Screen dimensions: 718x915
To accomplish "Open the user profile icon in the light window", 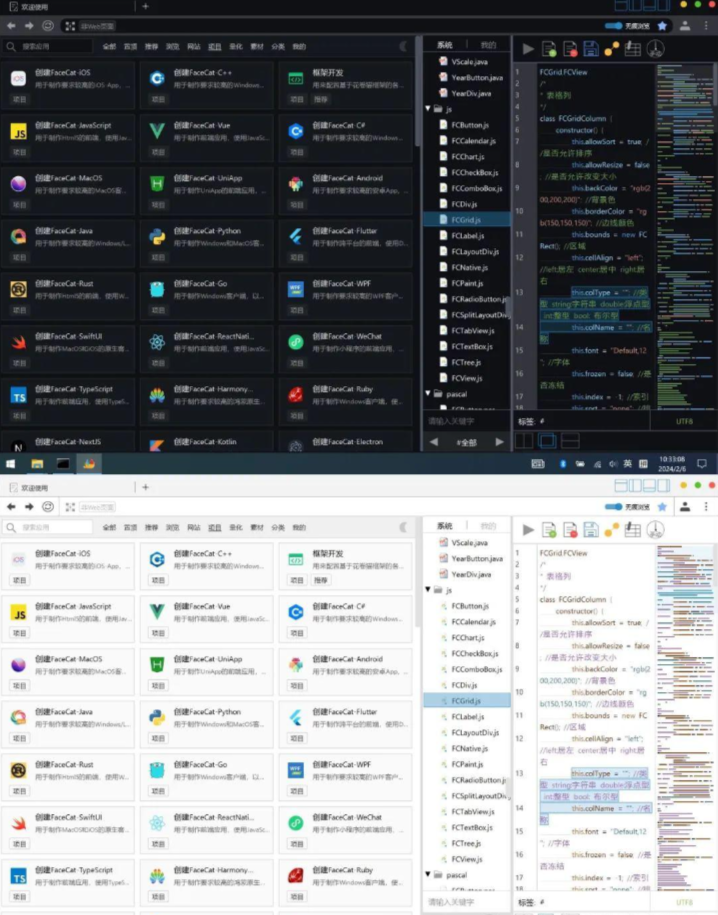I will 685,507.
